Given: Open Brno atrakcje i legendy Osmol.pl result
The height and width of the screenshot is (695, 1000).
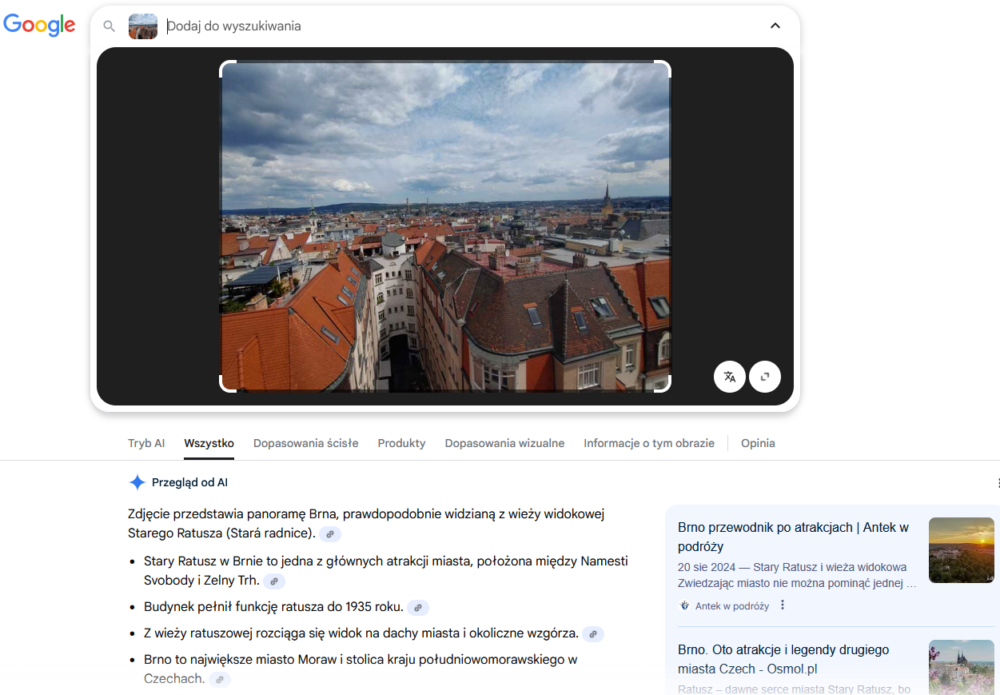Looking at the screenshot, I should point(783,659).
